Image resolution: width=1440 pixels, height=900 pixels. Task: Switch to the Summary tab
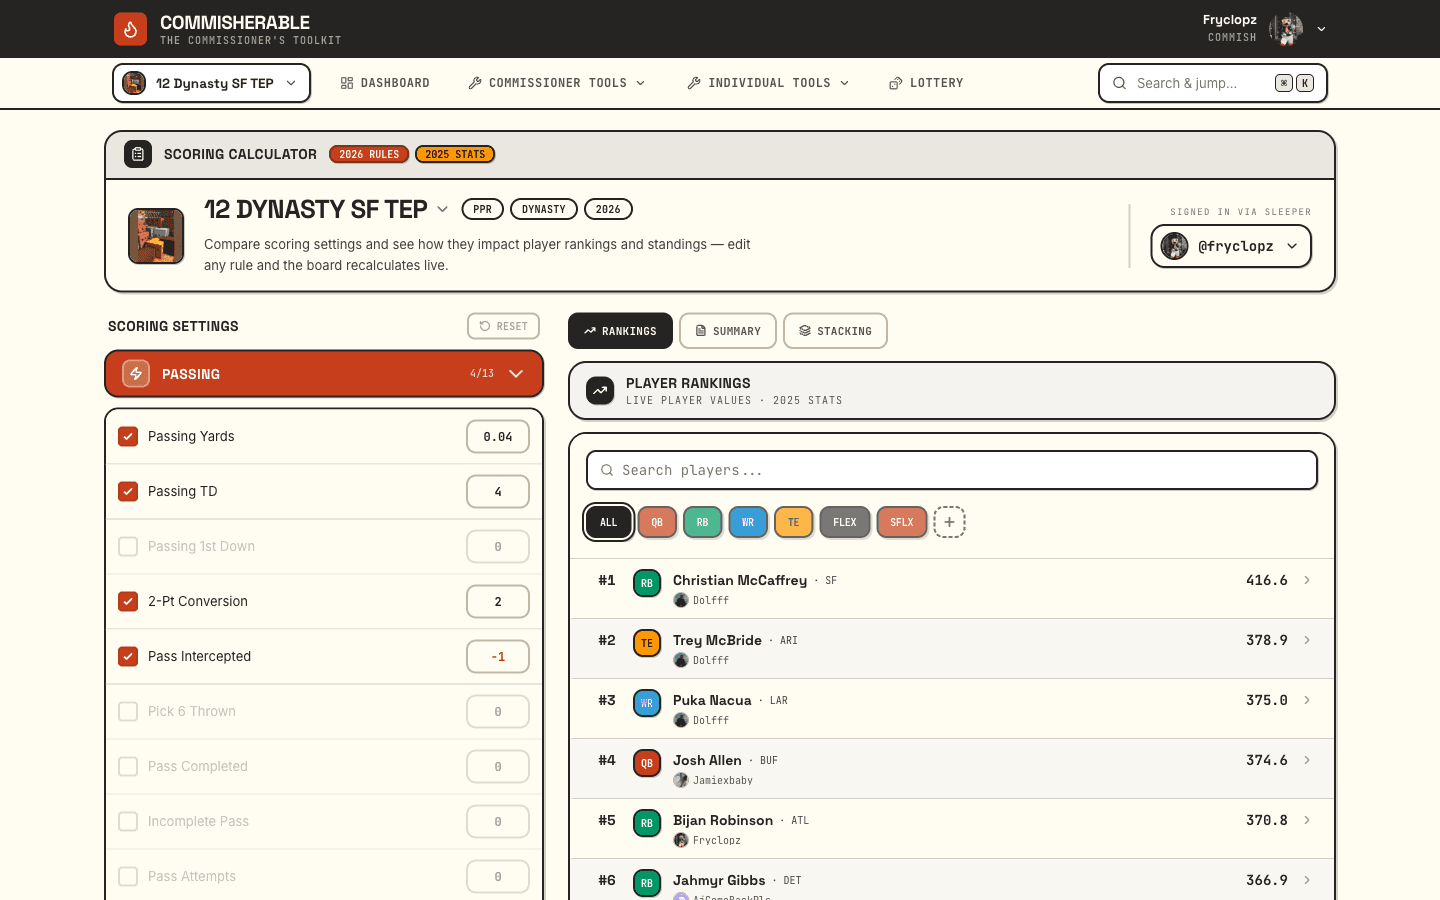click(x=728, y=331)
